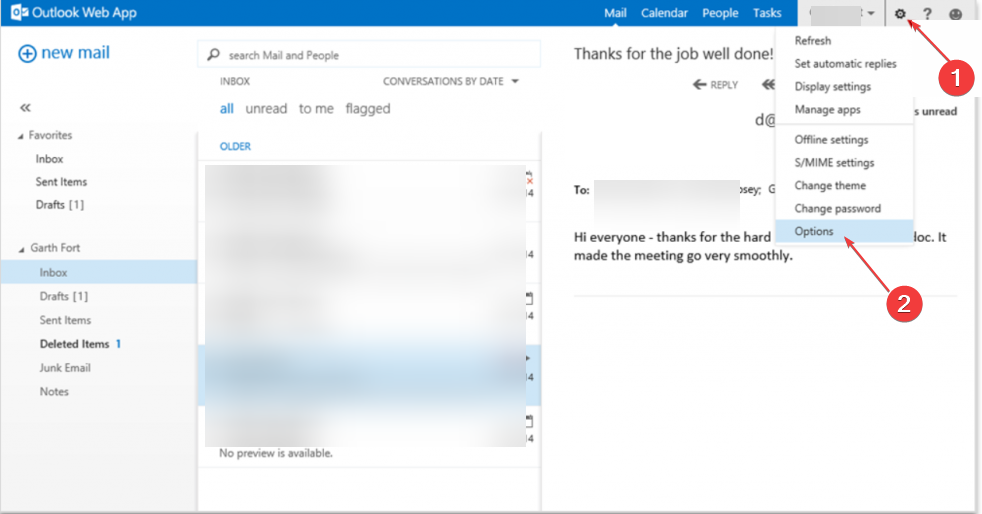Open the account name dropdown arrow
The image size is (982, 514).
coord(871,13)
